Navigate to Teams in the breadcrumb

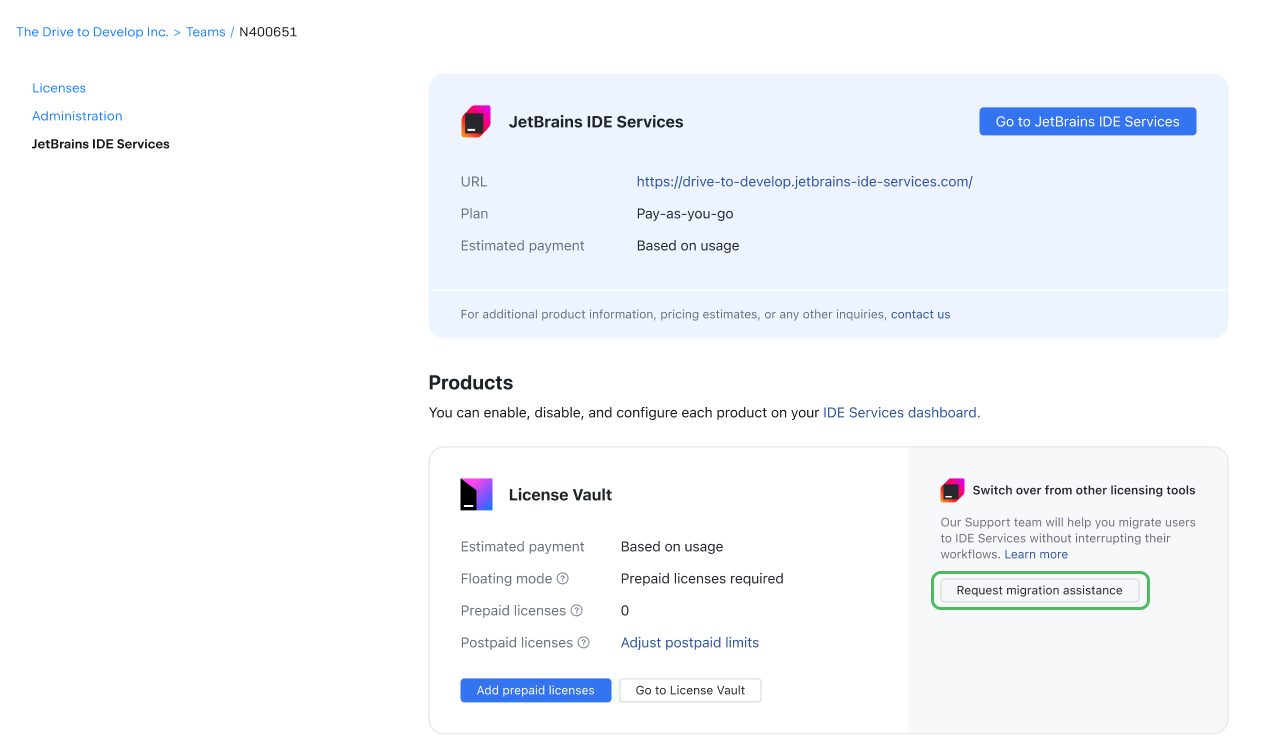click(x=206, y=32)
